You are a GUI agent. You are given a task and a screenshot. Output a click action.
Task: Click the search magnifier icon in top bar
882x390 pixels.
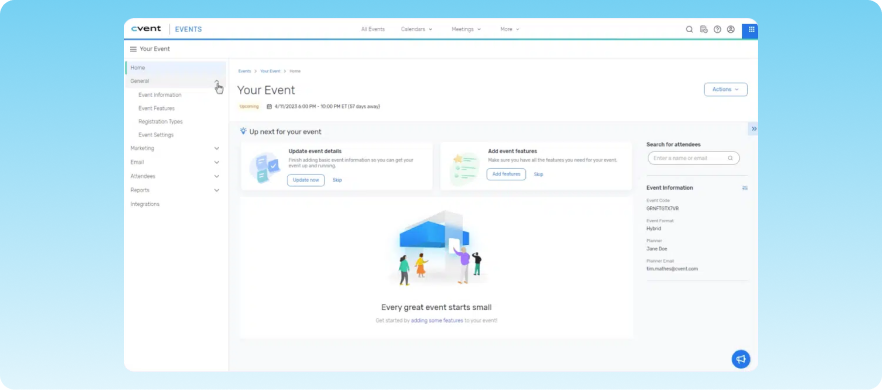pyautogui.click(x=689, y=29)
